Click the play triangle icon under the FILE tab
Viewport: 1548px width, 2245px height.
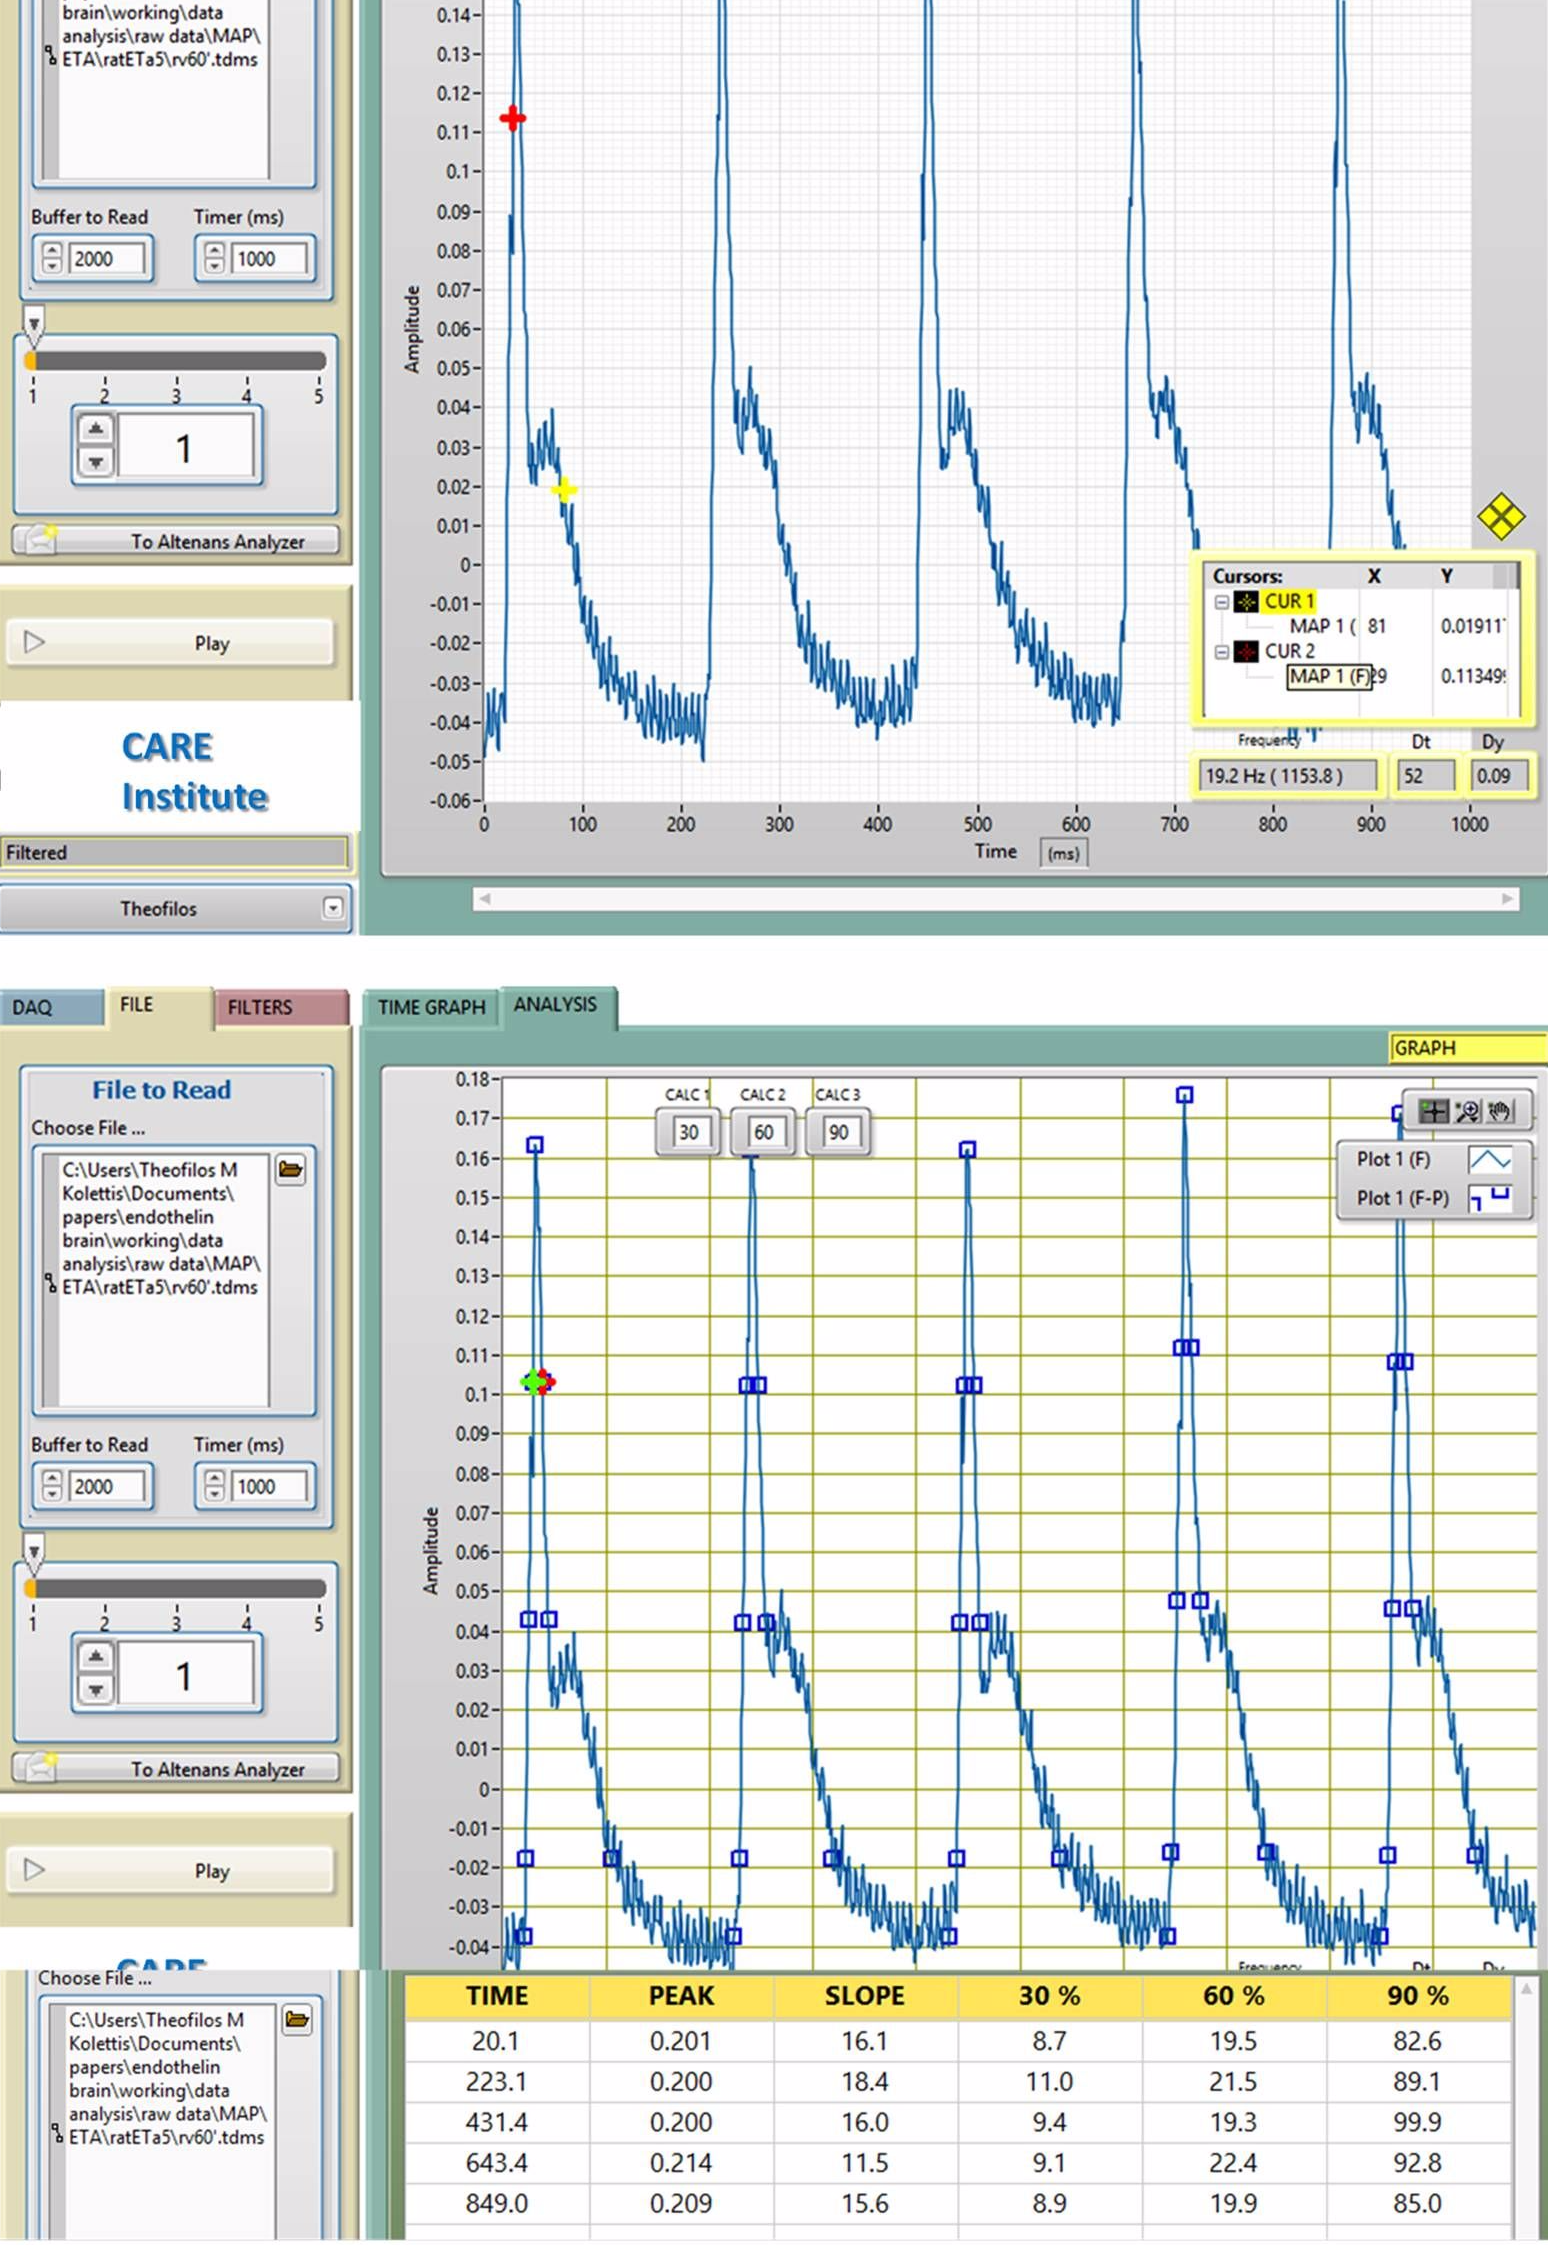click(34, 1869)
